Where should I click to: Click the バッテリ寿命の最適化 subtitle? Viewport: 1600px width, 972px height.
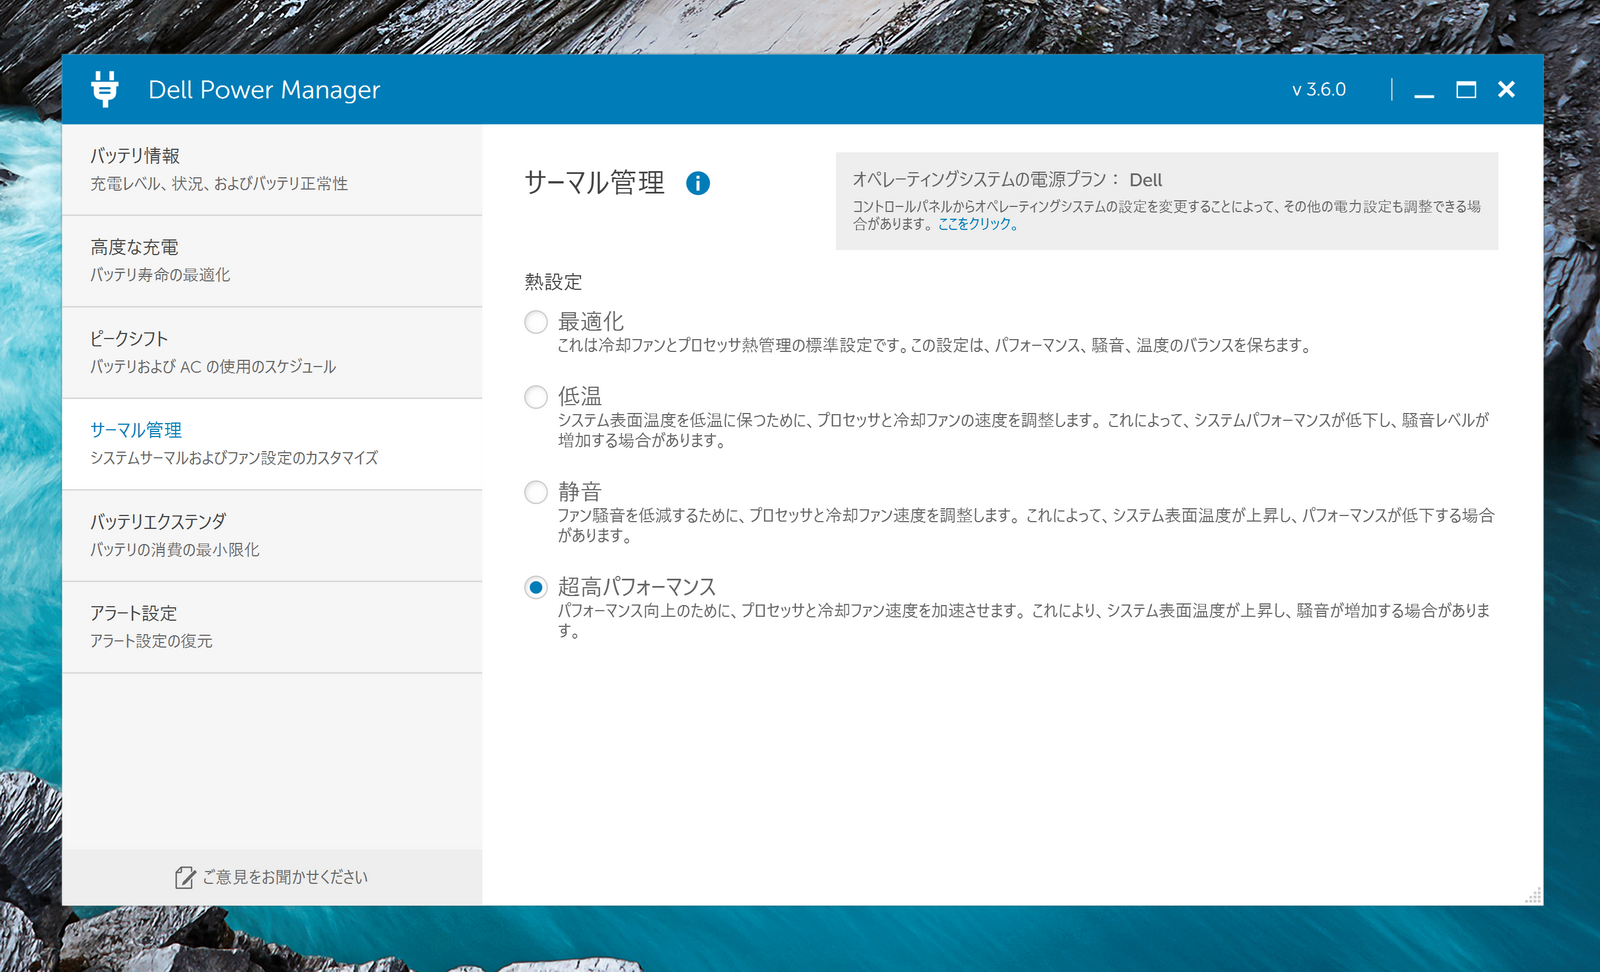pos(160,275)
